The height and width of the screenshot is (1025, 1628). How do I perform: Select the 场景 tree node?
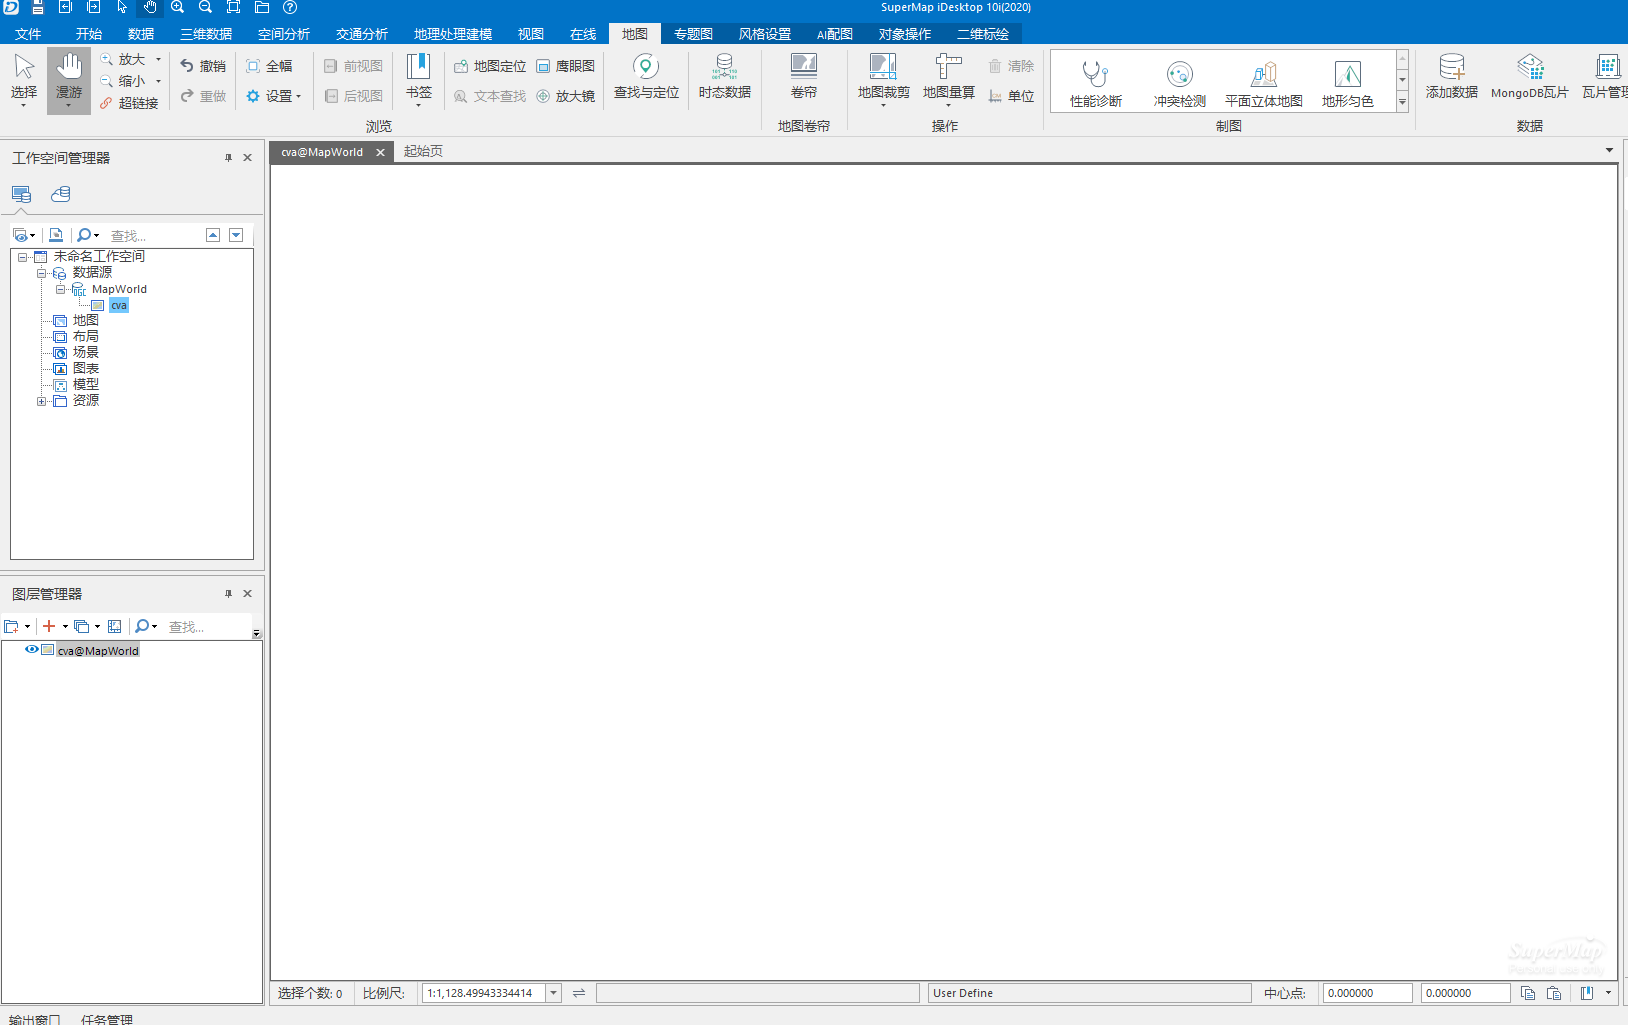point(86,353)
